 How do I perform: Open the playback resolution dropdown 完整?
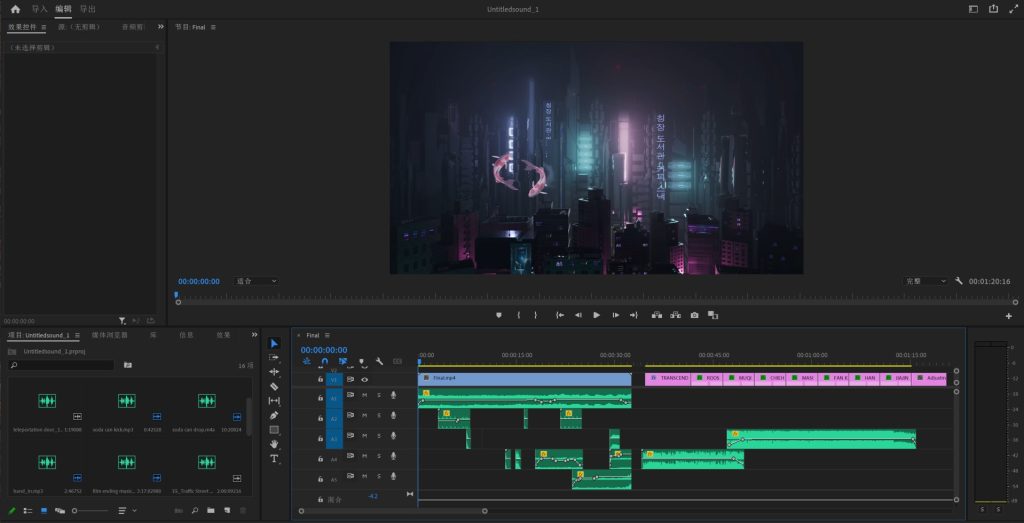point(925,281)
